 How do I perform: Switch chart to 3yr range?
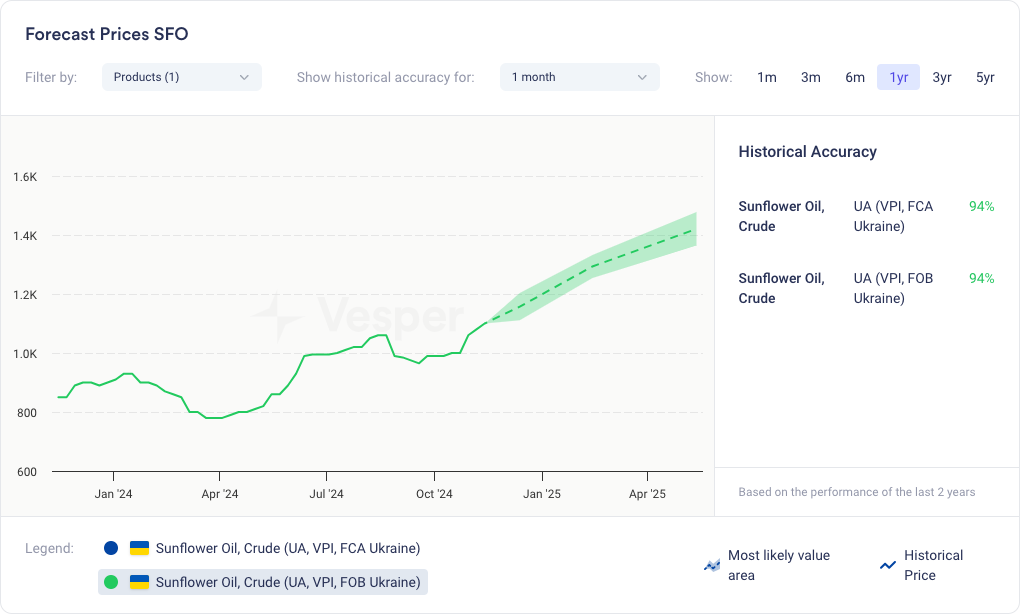[x=942, y=77]
